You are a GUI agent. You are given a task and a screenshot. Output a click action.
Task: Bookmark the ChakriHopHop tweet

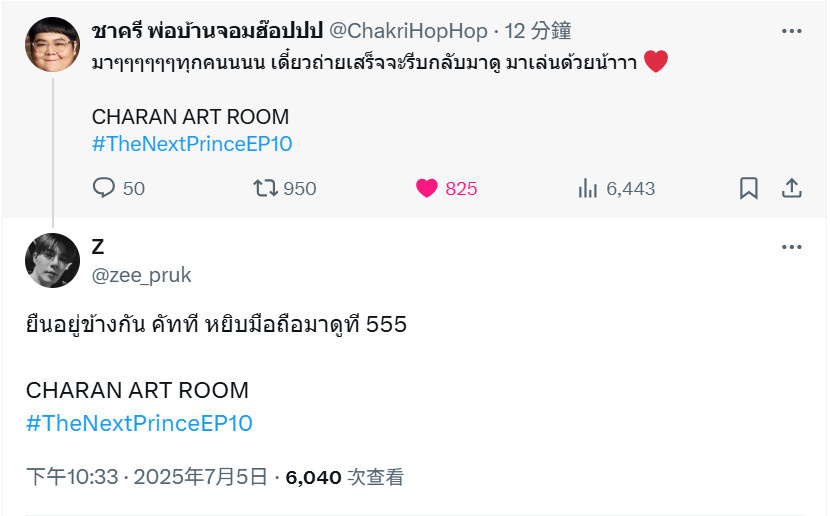[748, 188]
